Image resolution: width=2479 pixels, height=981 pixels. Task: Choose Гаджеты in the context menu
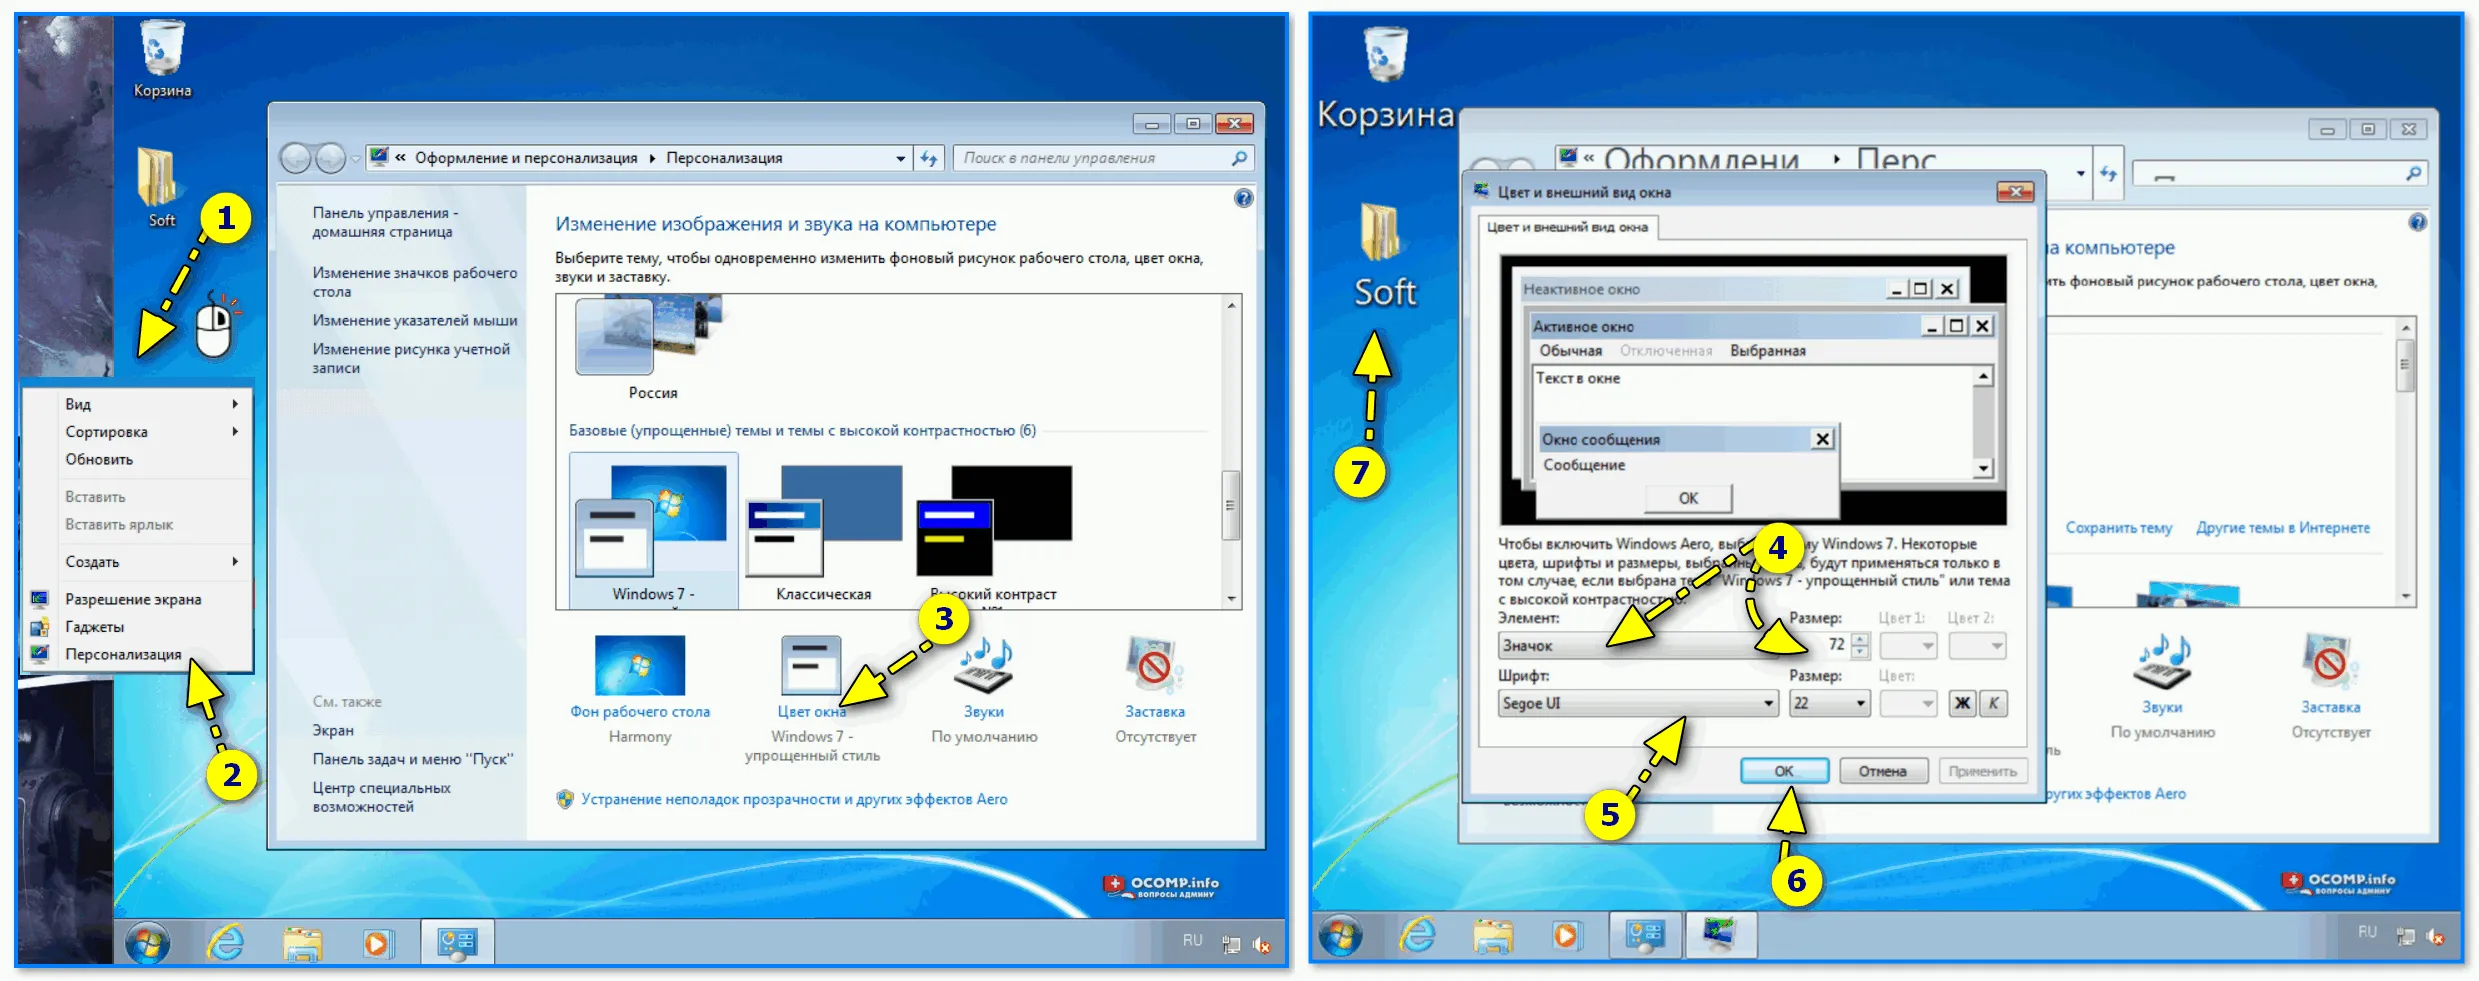[137, 627]
